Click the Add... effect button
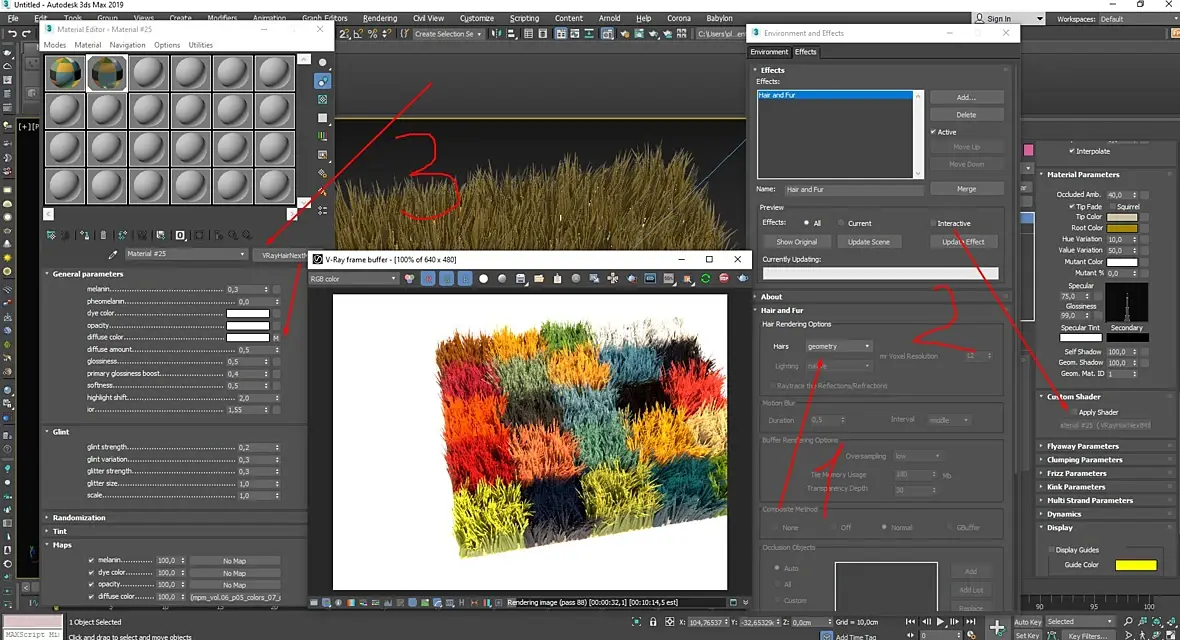The height and width of the screenshot is (640, 1180). click(966, 97)
